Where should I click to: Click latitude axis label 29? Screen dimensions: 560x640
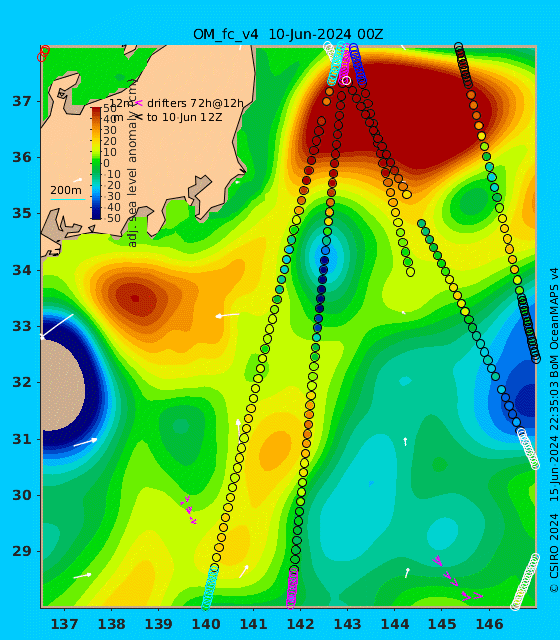pyautogui.click(x=22, y=551)
